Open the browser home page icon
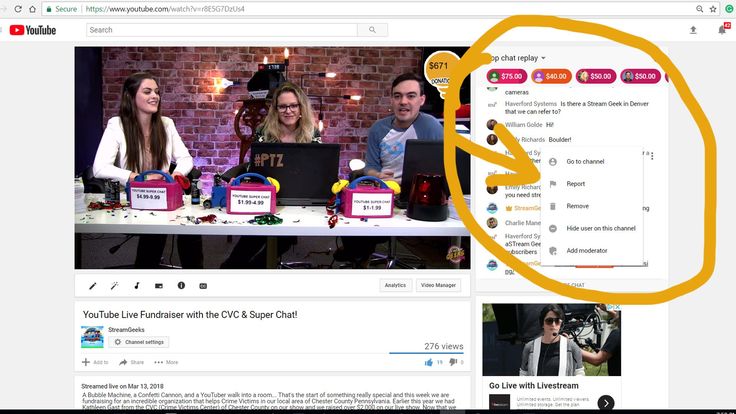Screen dimensions: 736x414 click(x=32, y=9)
